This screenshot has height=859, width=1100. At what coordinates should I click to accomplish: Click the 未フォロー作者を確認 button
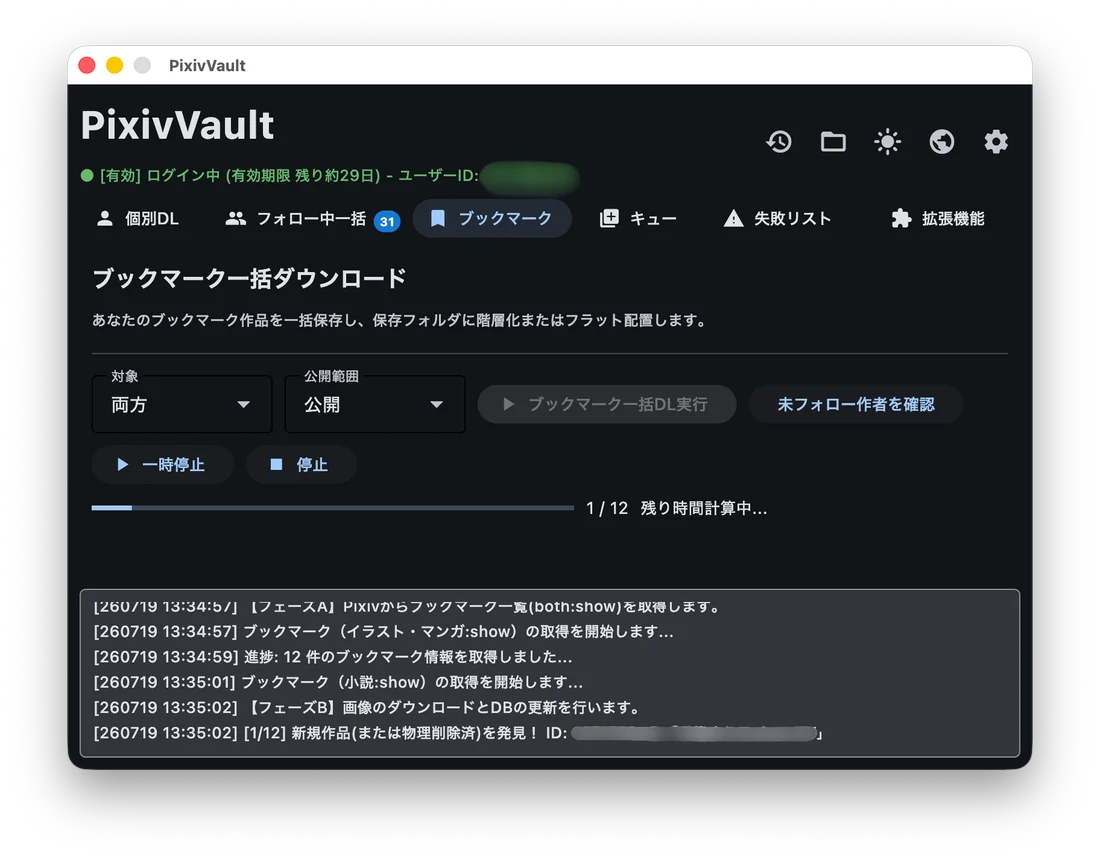click(x=856, y=404)
